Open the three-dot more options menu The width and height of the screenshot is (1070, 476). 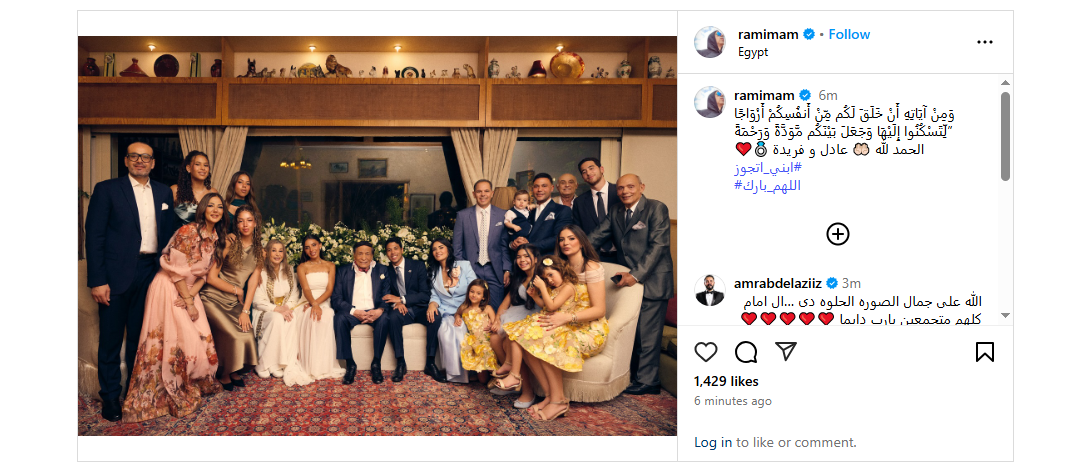coord(985,42)
